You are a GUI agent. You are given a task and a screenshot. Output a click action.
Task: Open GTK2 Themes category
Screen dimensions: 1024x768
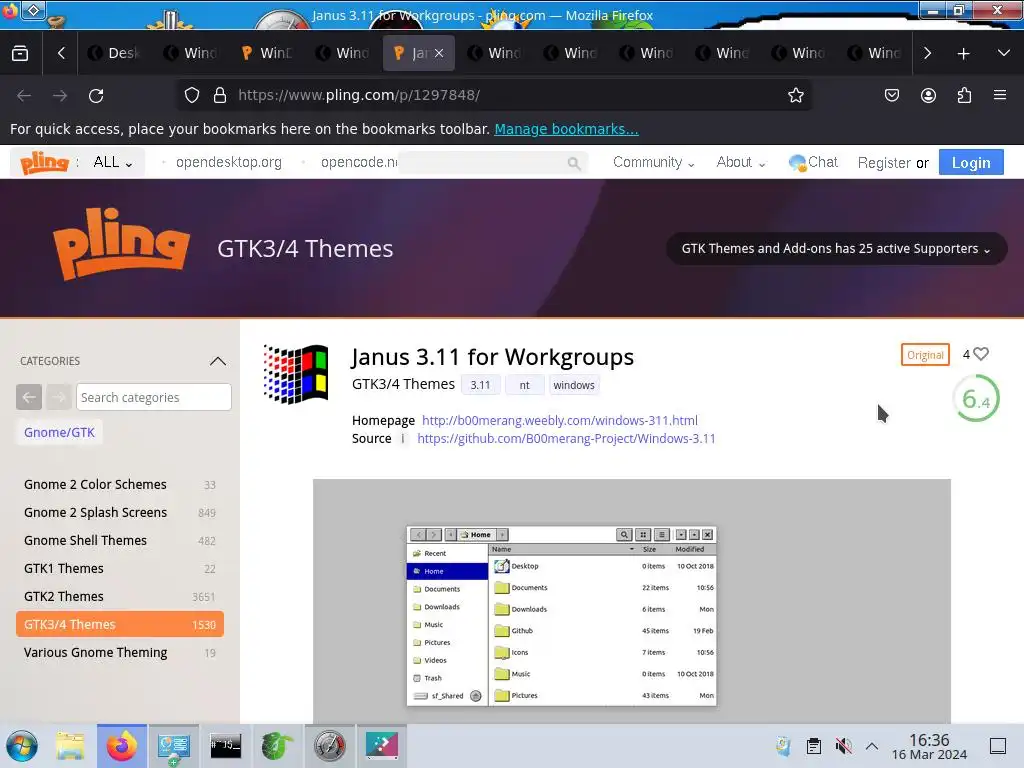click(120, 597)
